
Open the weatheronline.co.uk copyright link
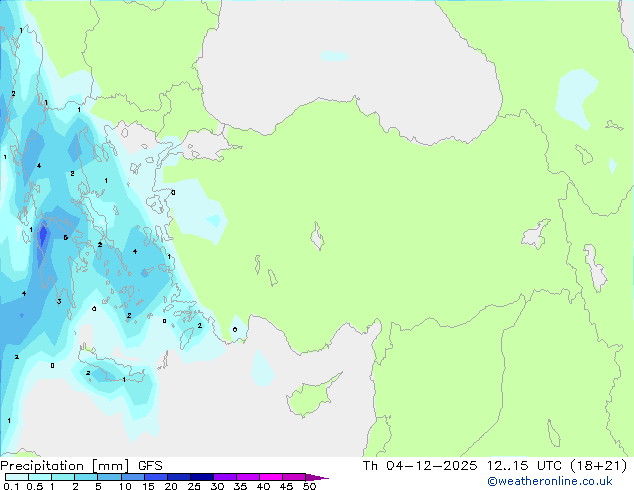549,481
